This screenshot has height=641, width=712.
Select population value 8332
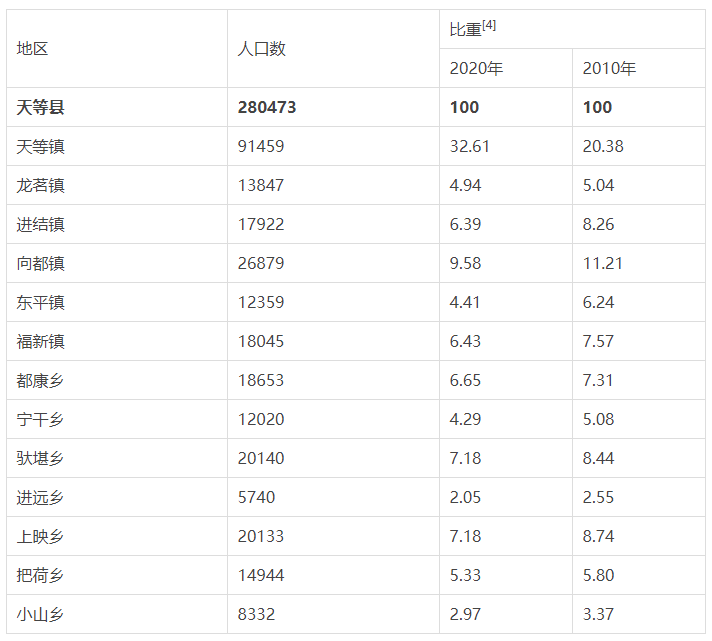coord(256,615)
